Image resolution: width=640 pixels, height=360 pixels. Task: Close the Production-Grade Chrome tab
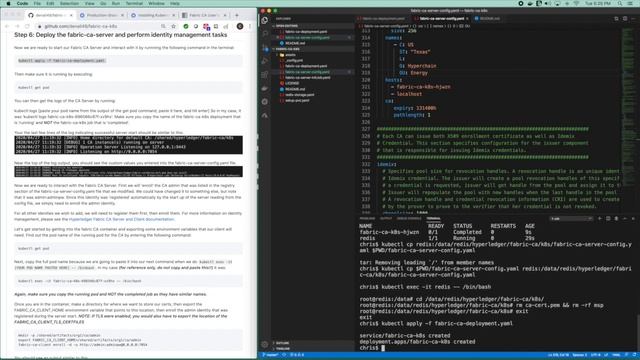tap(122, 15)
